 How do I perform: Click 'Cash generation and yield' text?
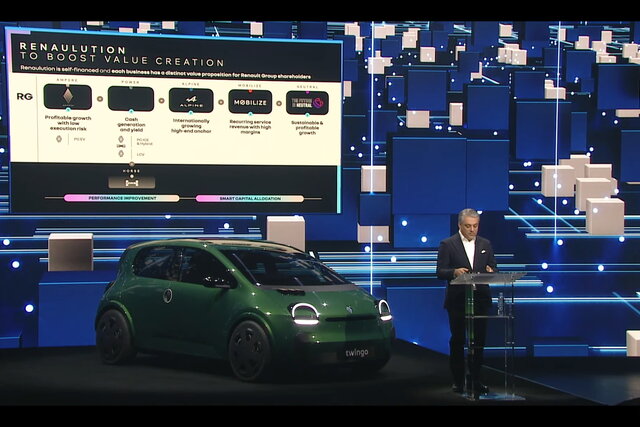[x=131, y=125]
